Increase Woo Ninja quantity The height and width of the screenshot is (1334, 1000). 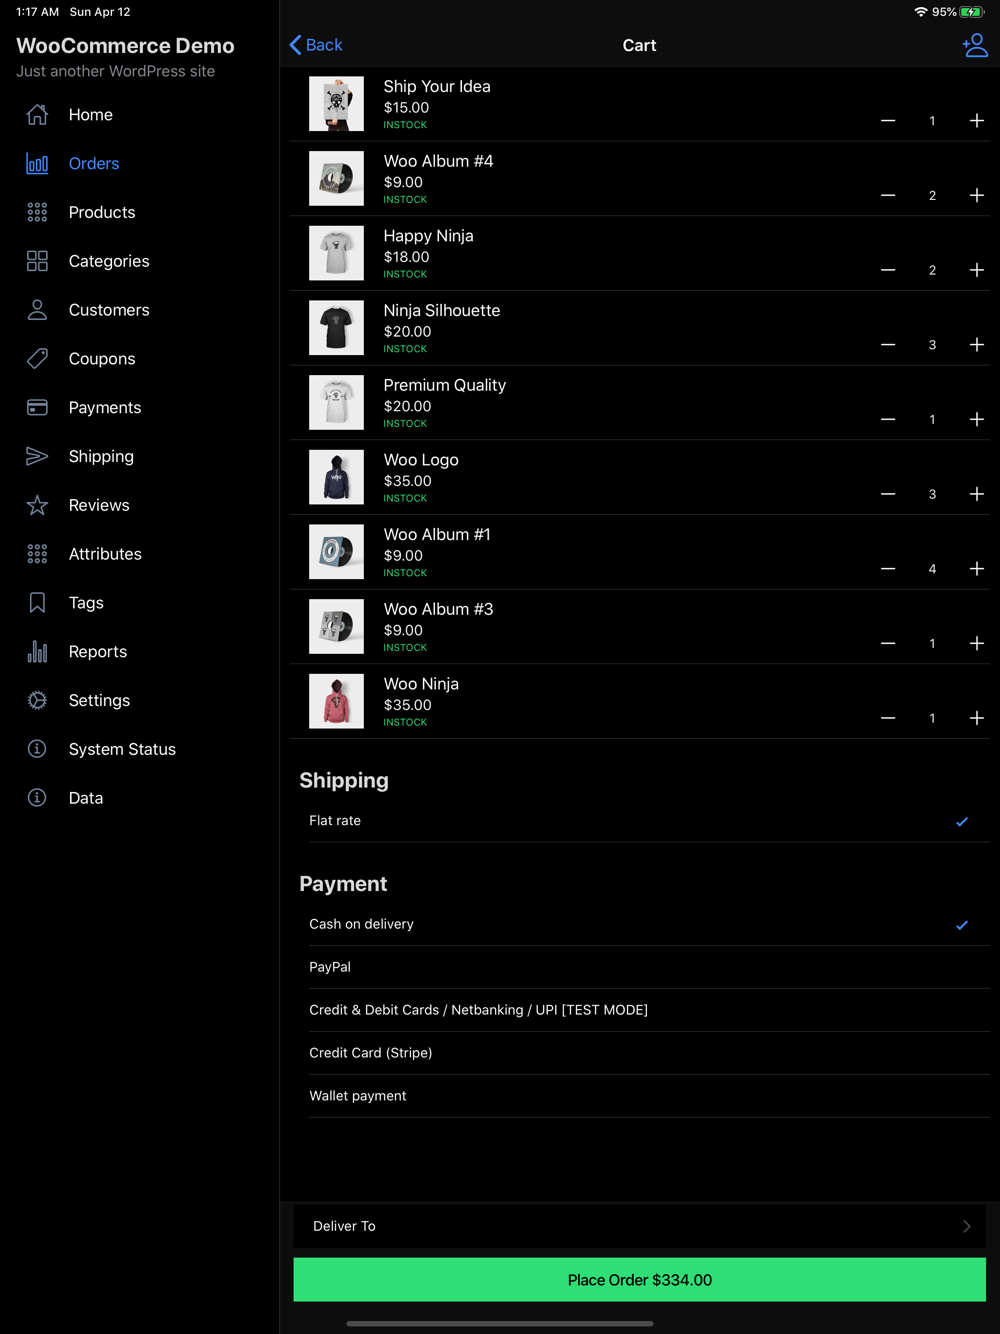[x=977, y=718]
